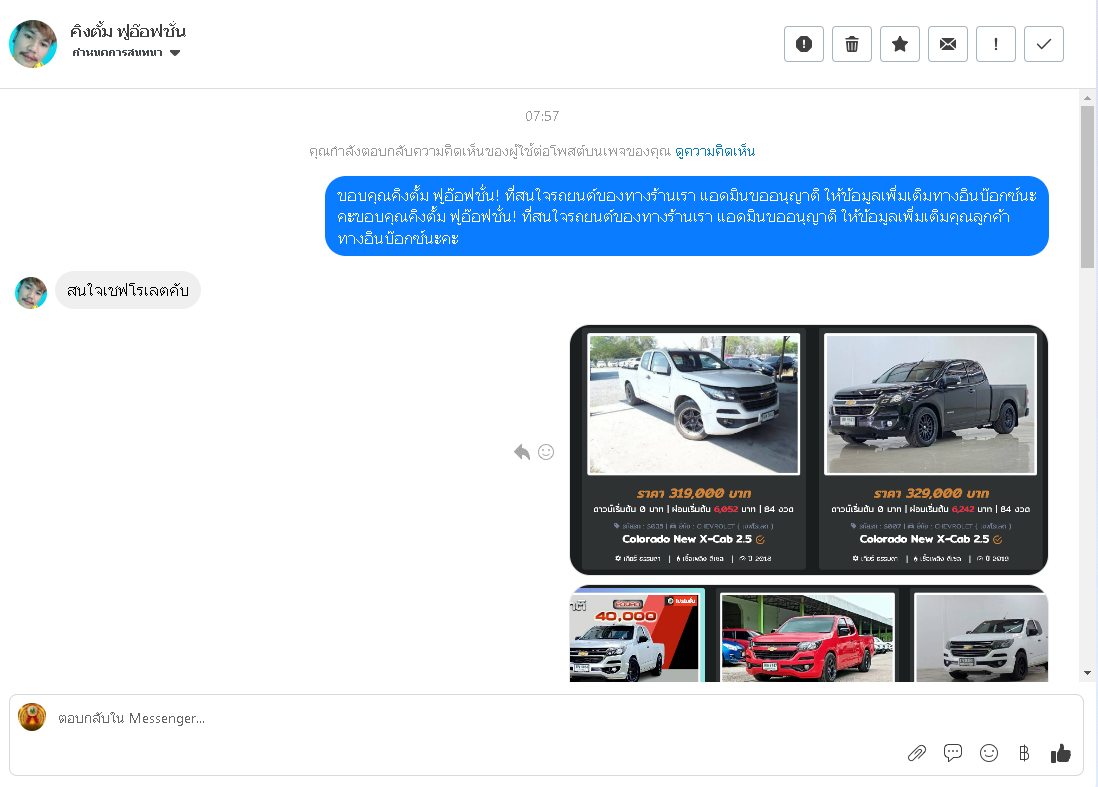
Task: Open red Chevrolet pickup photo
Action: pos(807,637)
